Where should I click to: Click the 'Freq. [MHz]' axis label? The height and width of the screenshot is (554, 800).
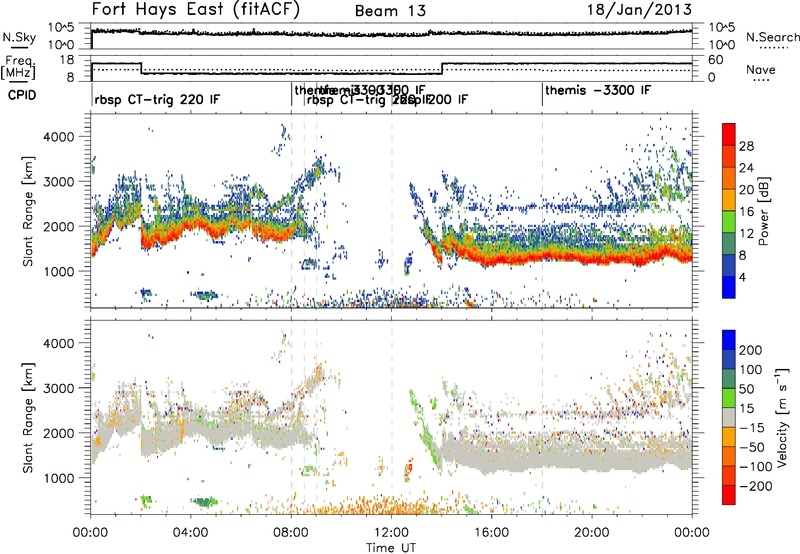pyautogui.click(x=18, y=67)
